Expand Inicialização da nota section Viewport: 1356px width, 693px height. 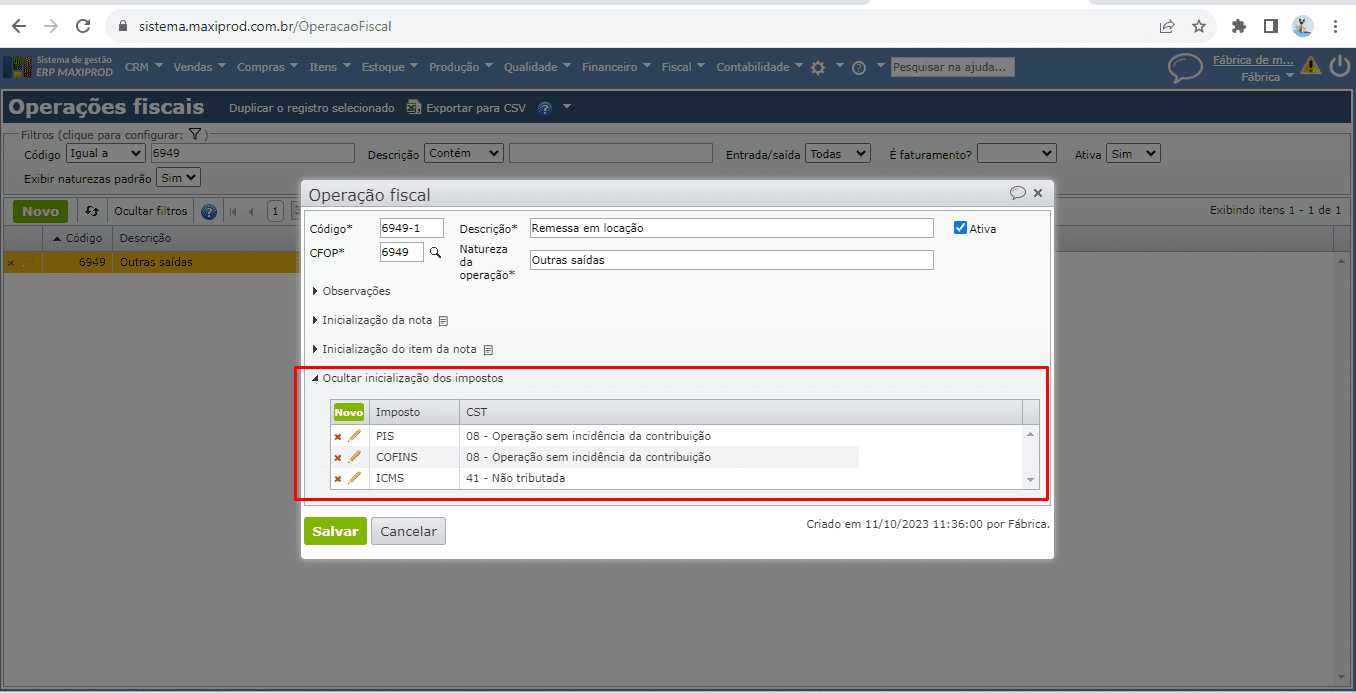coord(372,320)
